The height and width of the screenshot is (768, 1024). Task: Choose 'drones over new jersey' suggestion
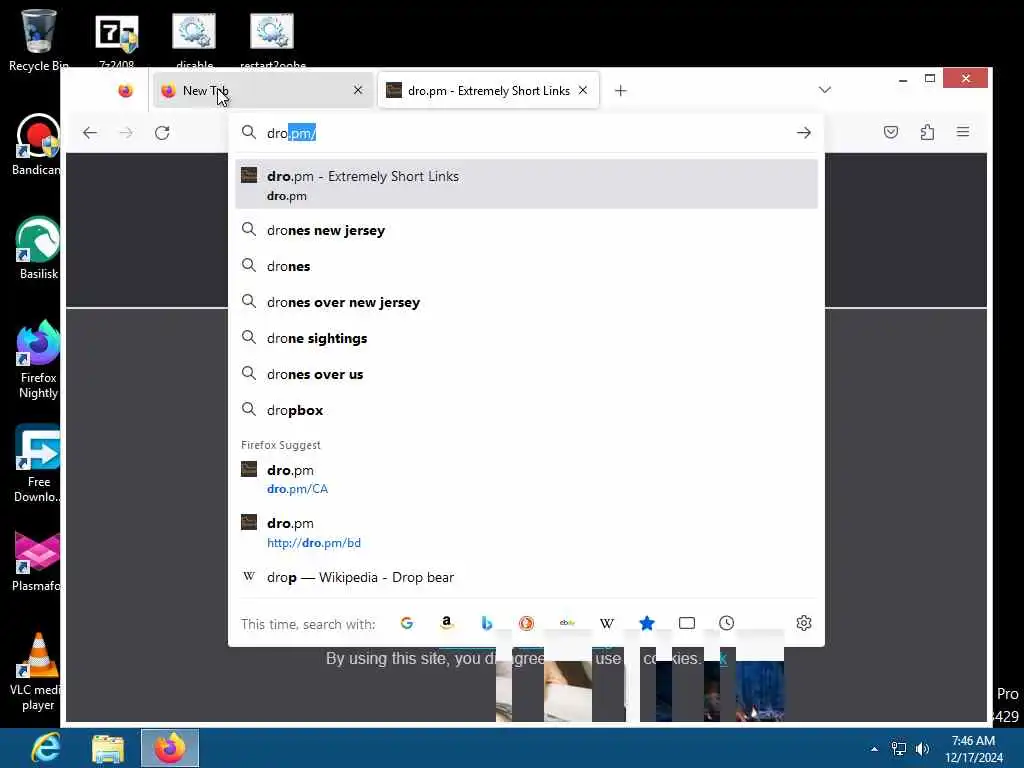click(x=526, y=302)
